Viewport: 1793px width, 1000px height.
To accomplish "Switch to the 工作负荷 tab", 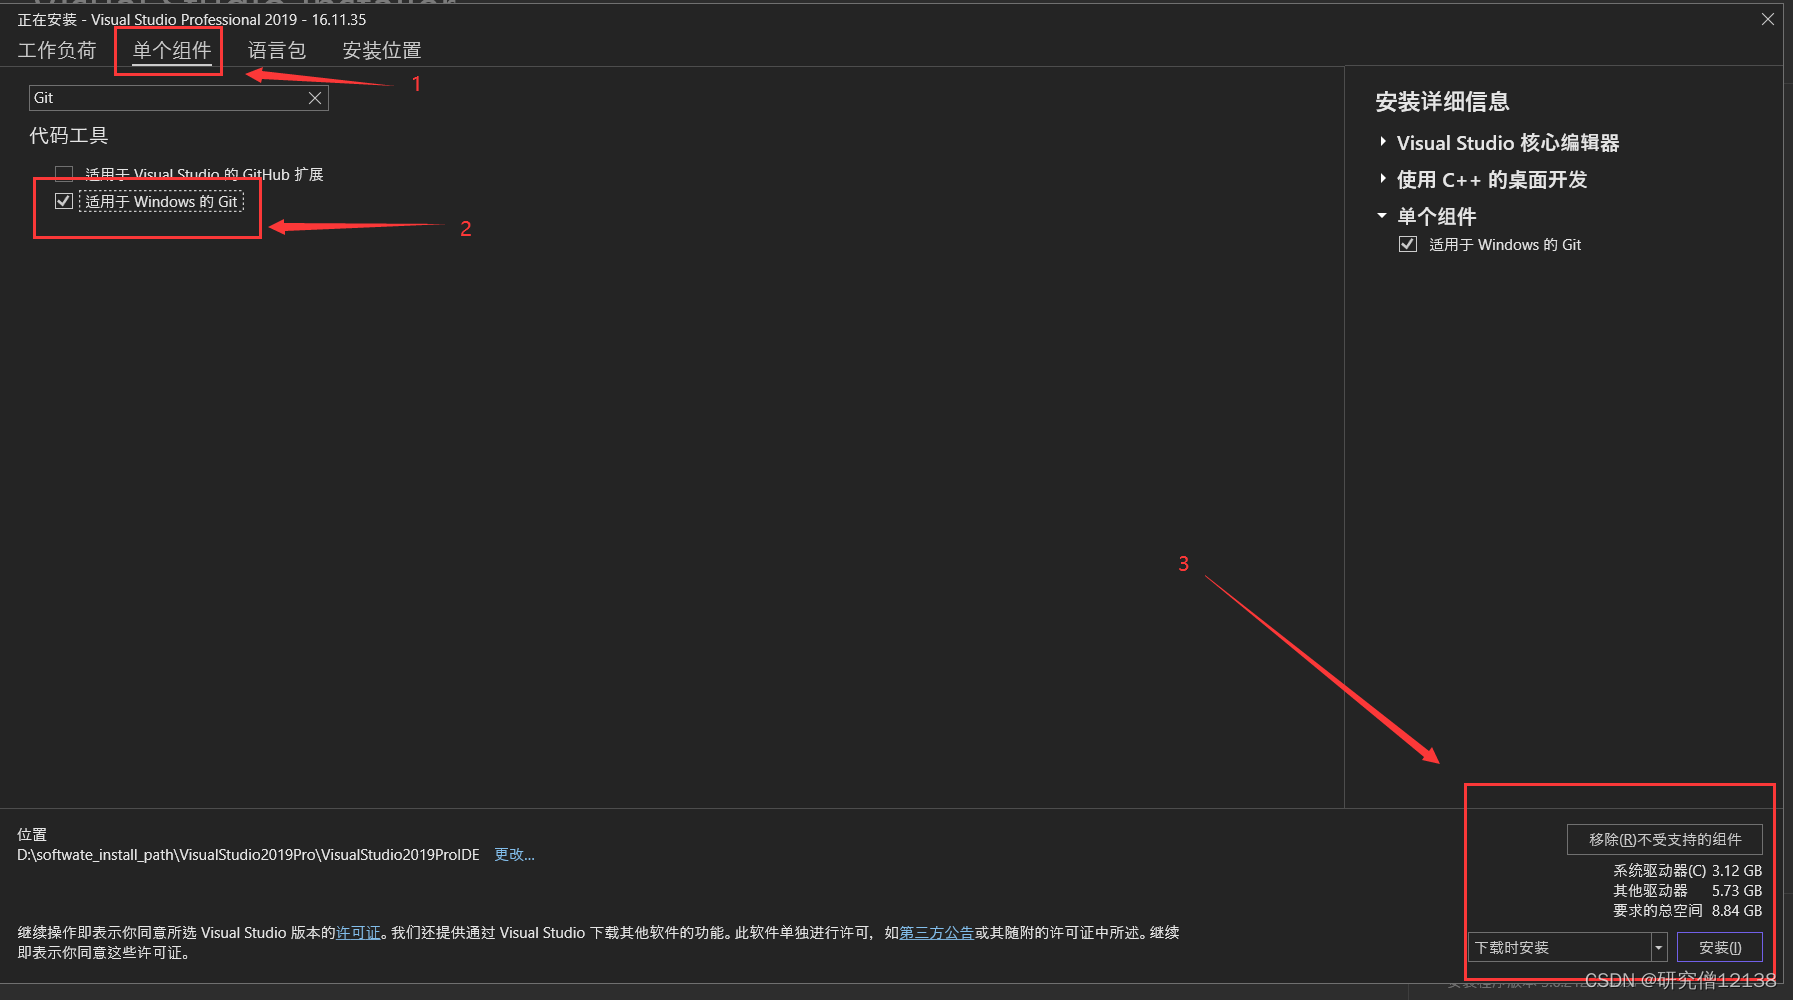I will coord(57,50).
